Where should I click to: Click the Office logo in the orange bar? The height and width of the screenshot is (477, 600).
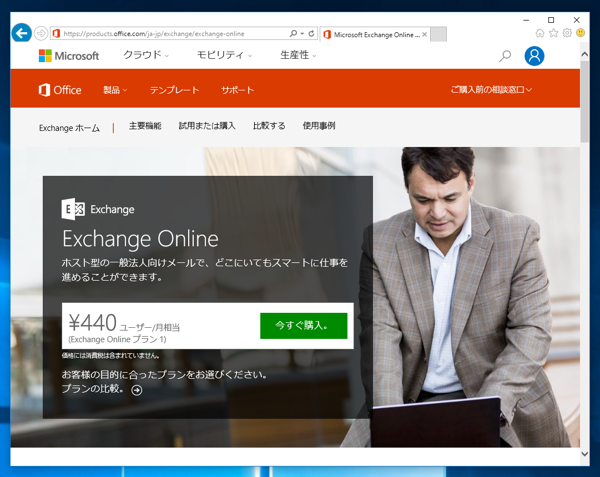point(60,90)
